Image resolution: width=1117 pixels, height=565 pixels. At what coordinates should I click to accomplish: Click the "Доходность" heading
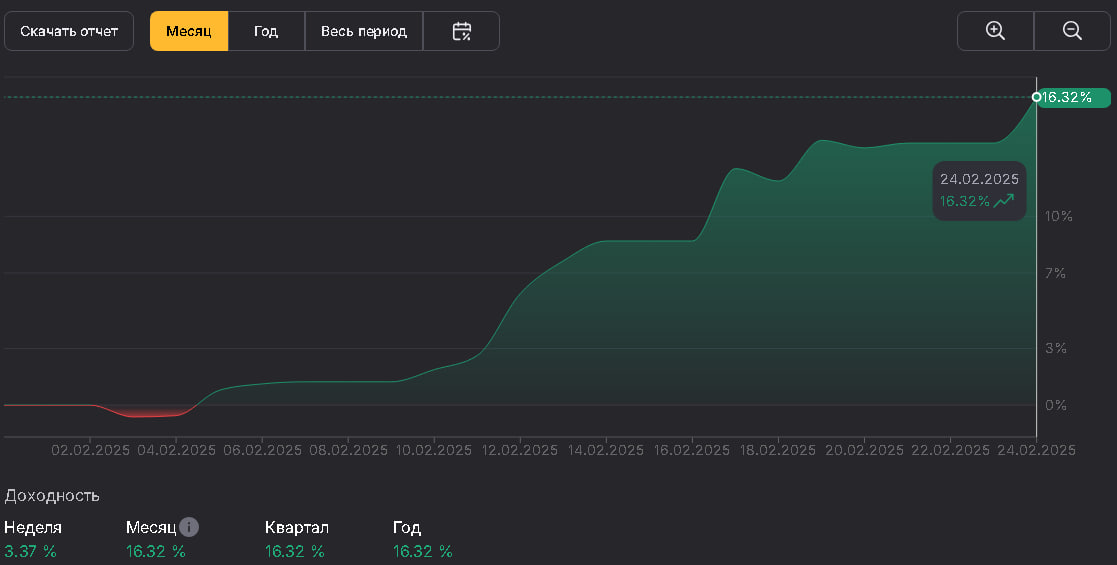click(x=52, y=496)
